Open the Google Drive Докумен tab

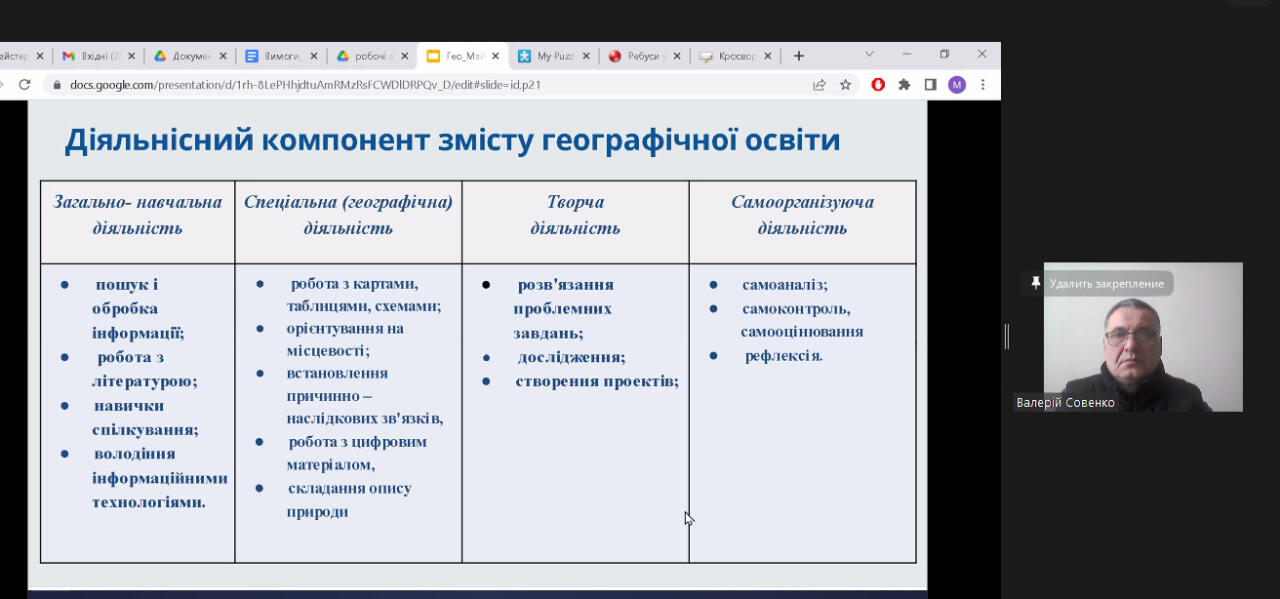click(183, 56)
